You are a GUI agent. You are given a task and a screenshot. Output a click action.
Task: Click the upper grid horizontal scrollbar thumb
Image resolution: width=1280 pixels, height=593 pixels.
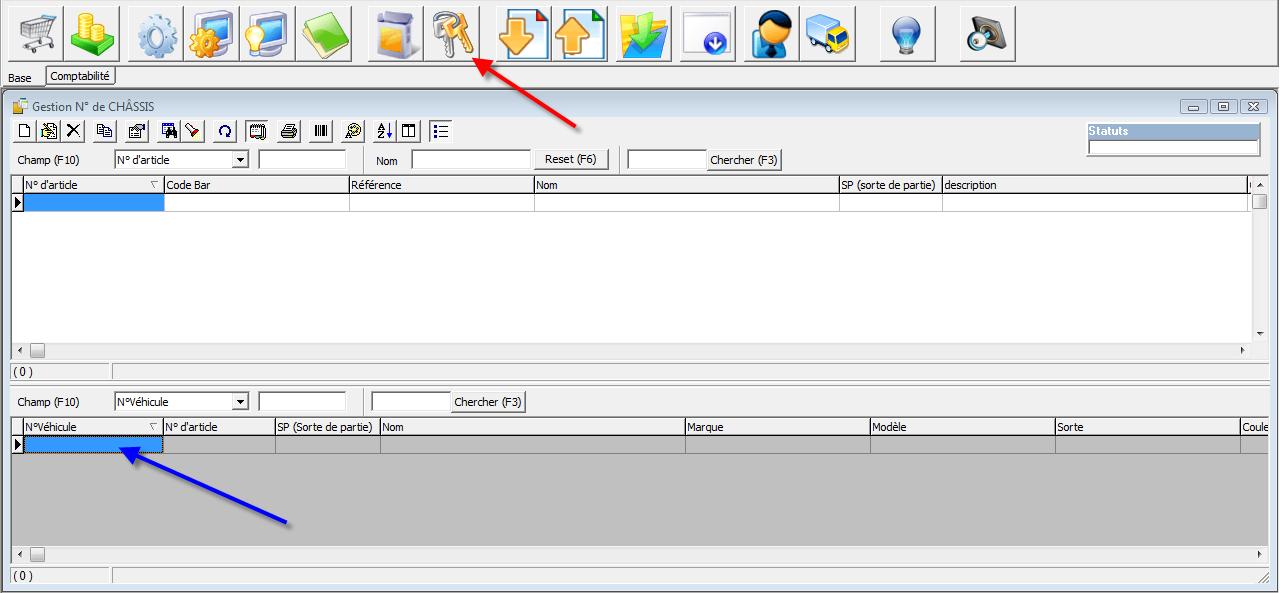coord(37,351)
